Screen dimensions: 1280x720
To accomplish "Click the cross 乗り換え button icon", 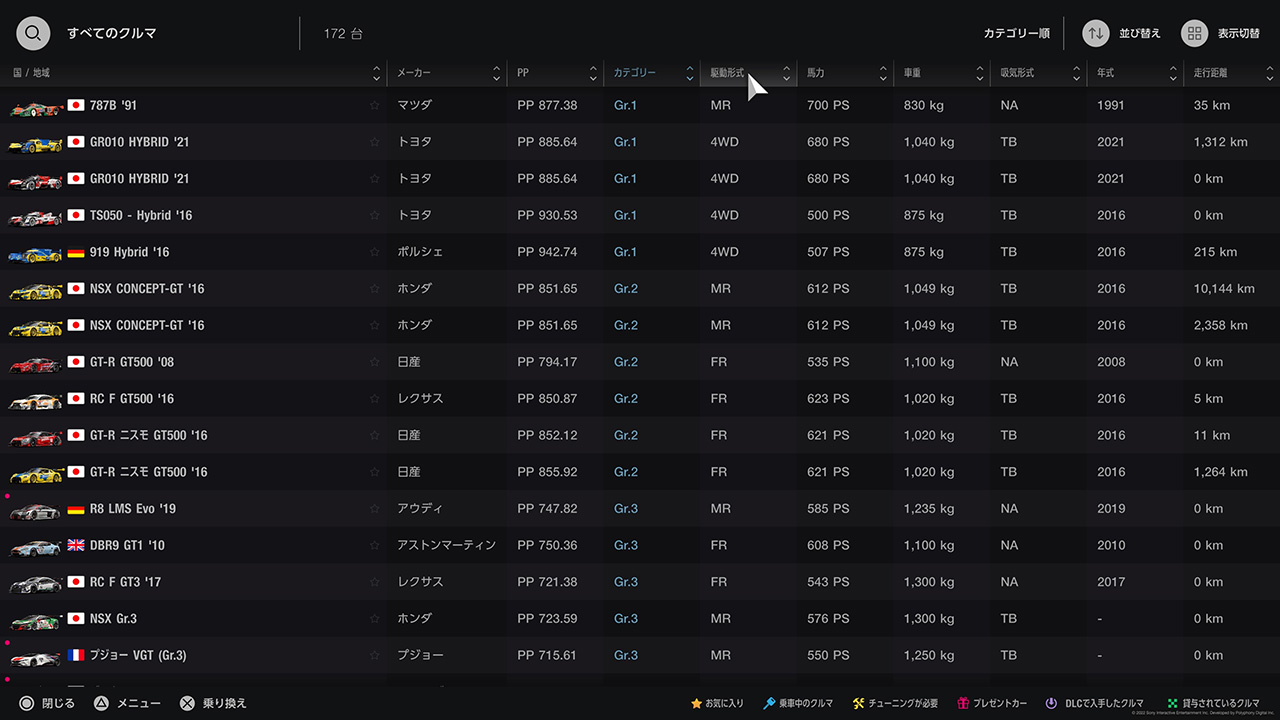I will coord(187,703).
